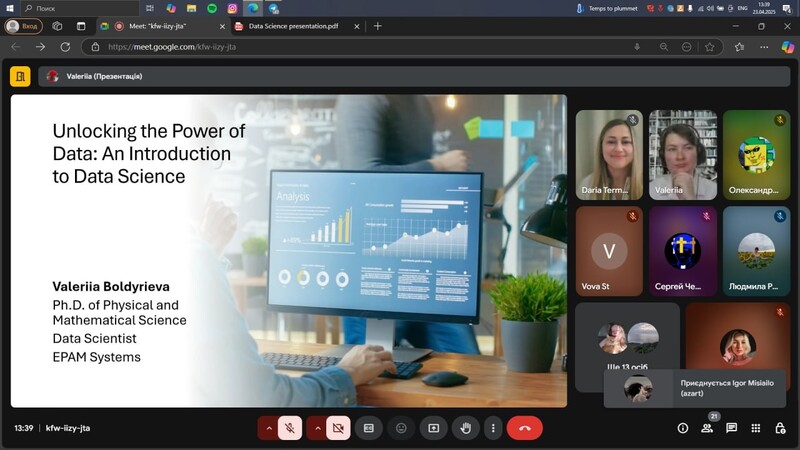Click the kfw-iizy-jta meeting code text
Screen dimensions: 800x450
tap(68, 428)
